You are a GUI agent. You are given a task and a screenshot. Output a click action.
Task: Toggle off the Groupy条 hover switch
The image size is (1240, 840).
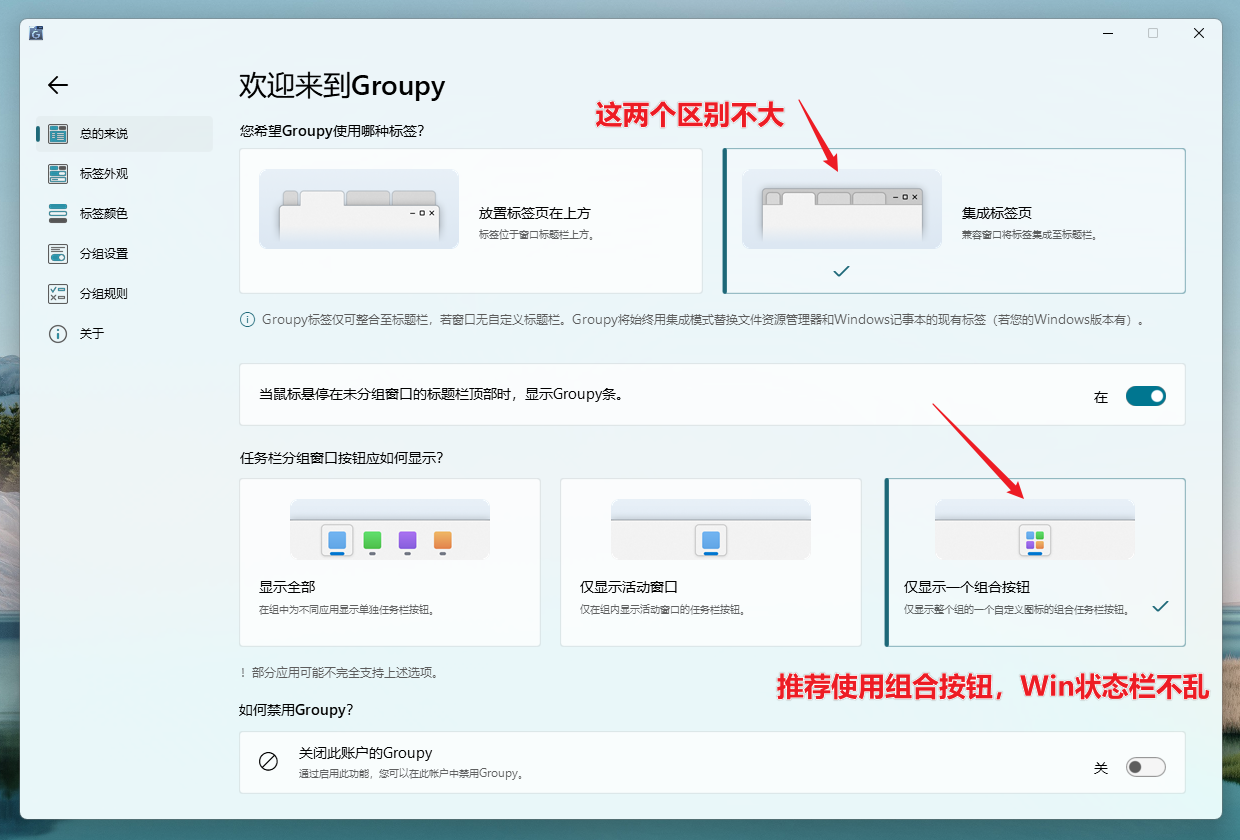pos(1145,396)
